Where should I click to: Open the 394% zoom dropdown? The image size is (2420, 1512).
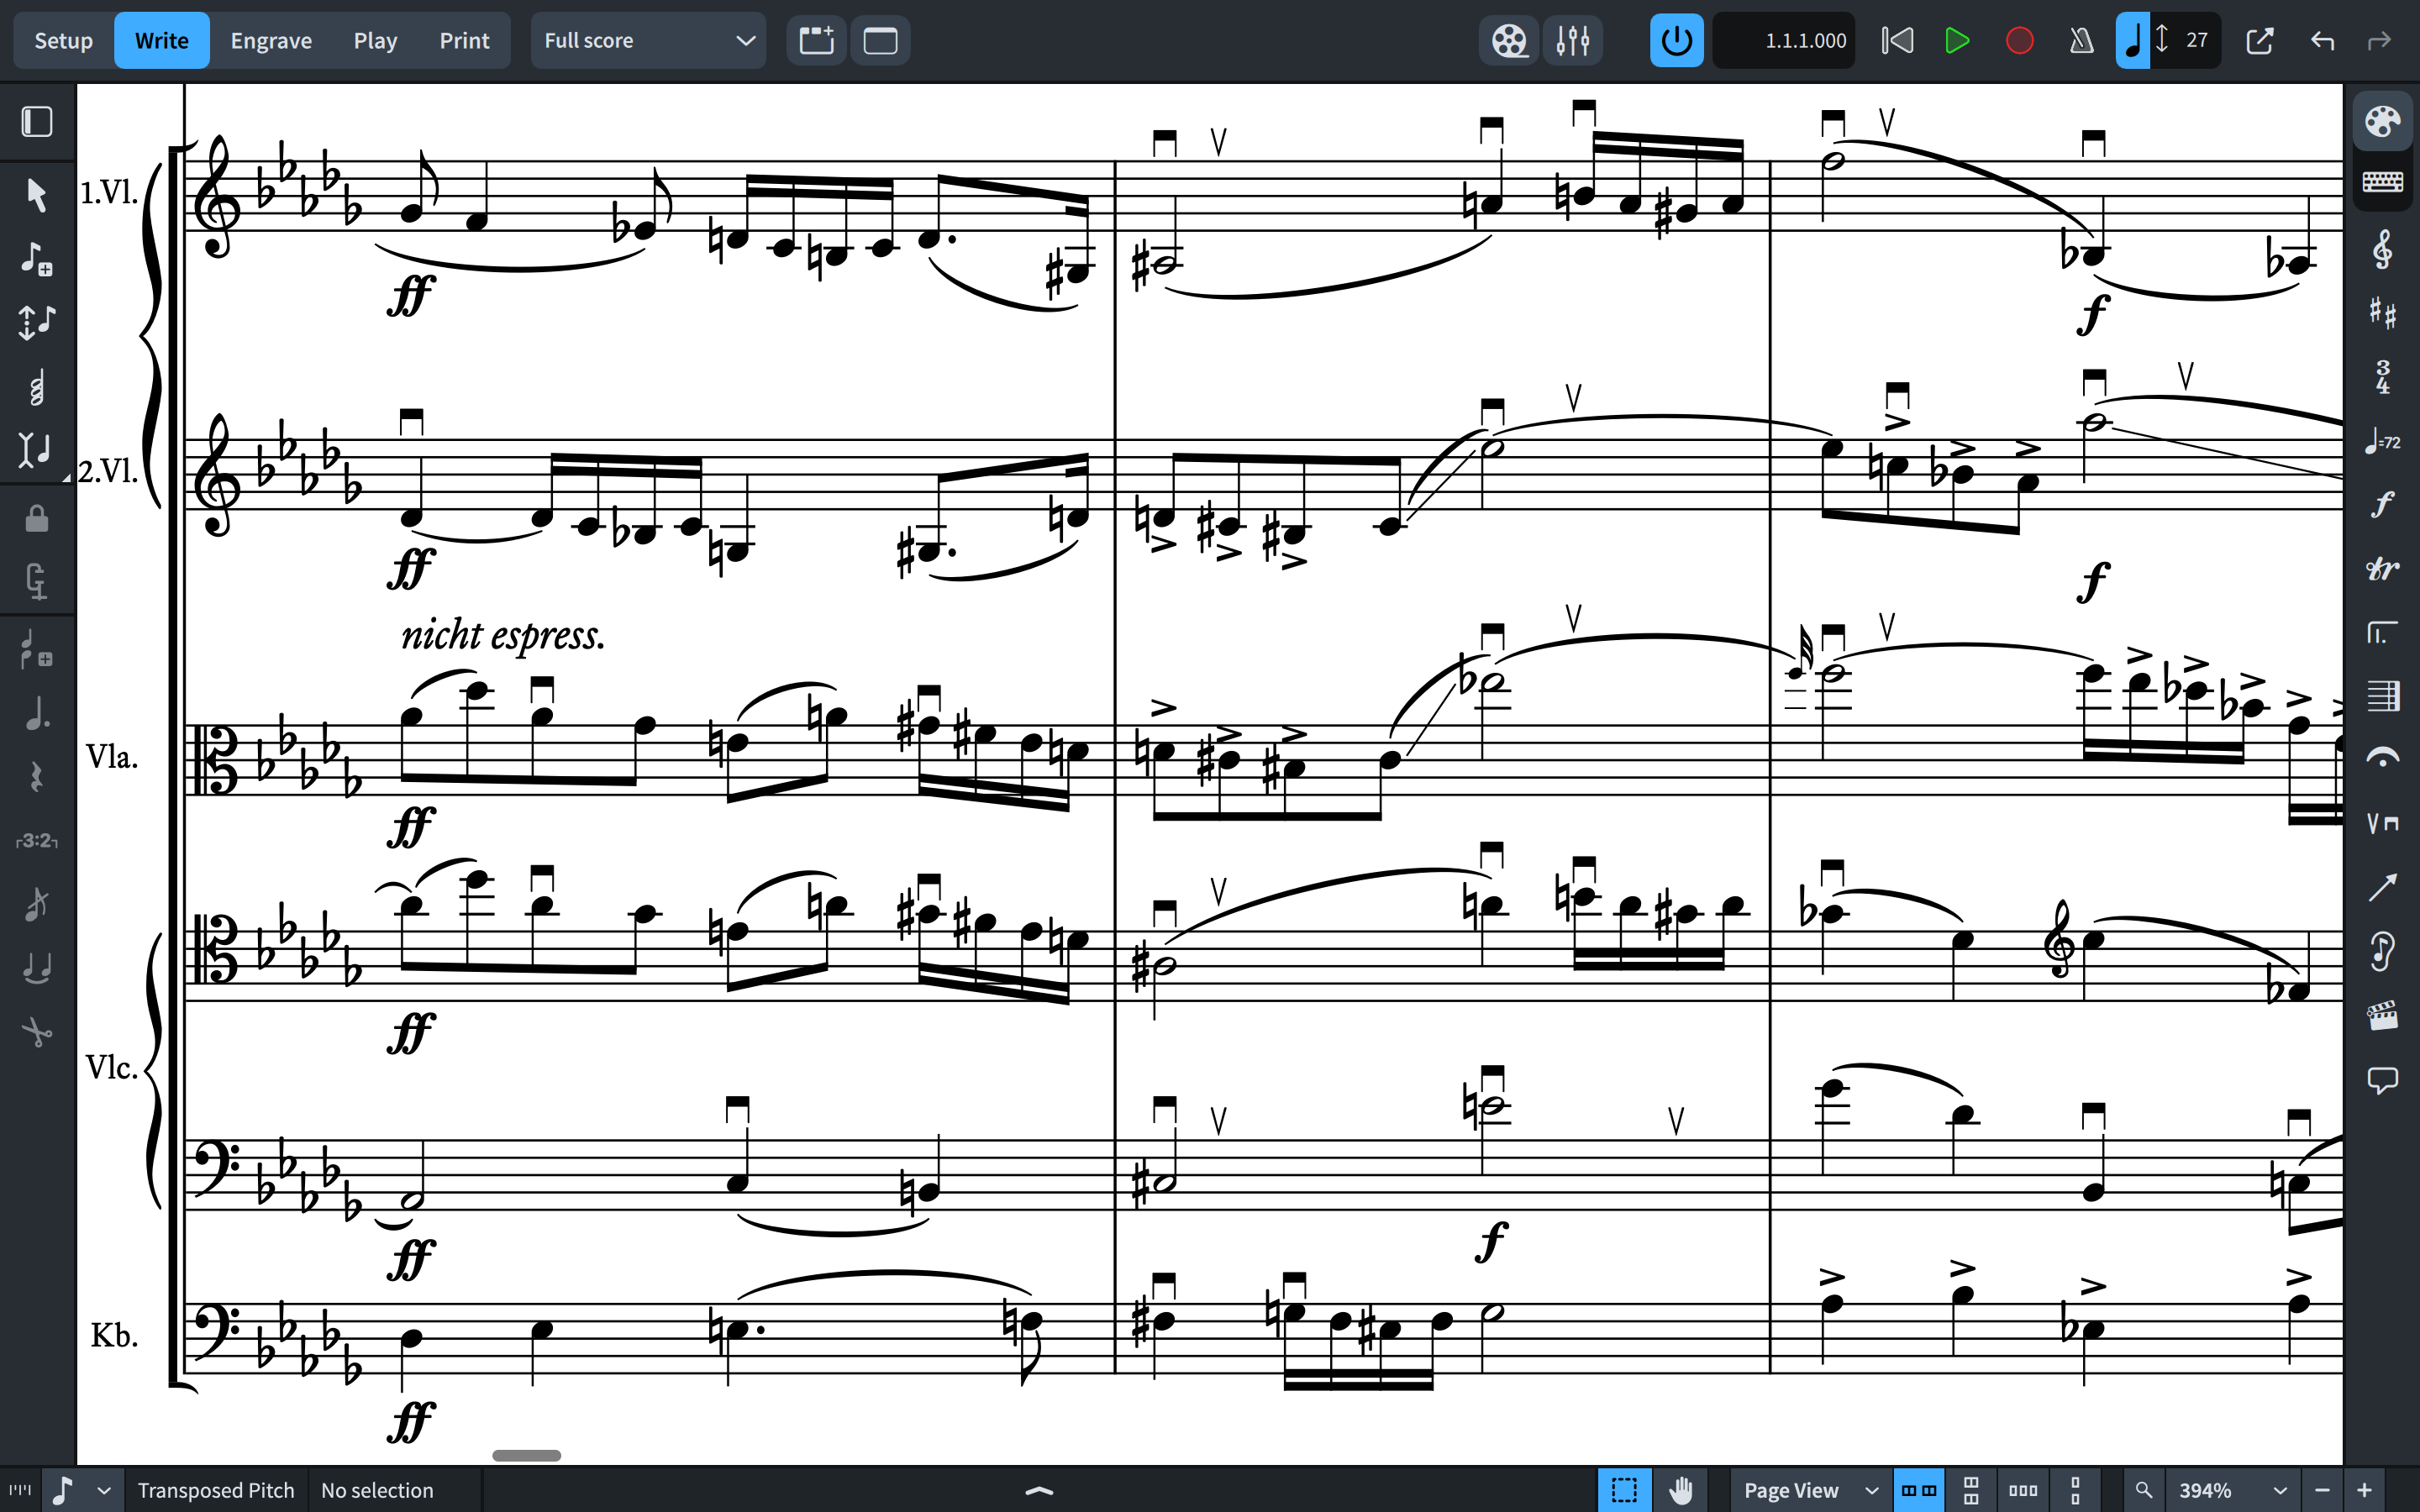tap(2232, 1490)
